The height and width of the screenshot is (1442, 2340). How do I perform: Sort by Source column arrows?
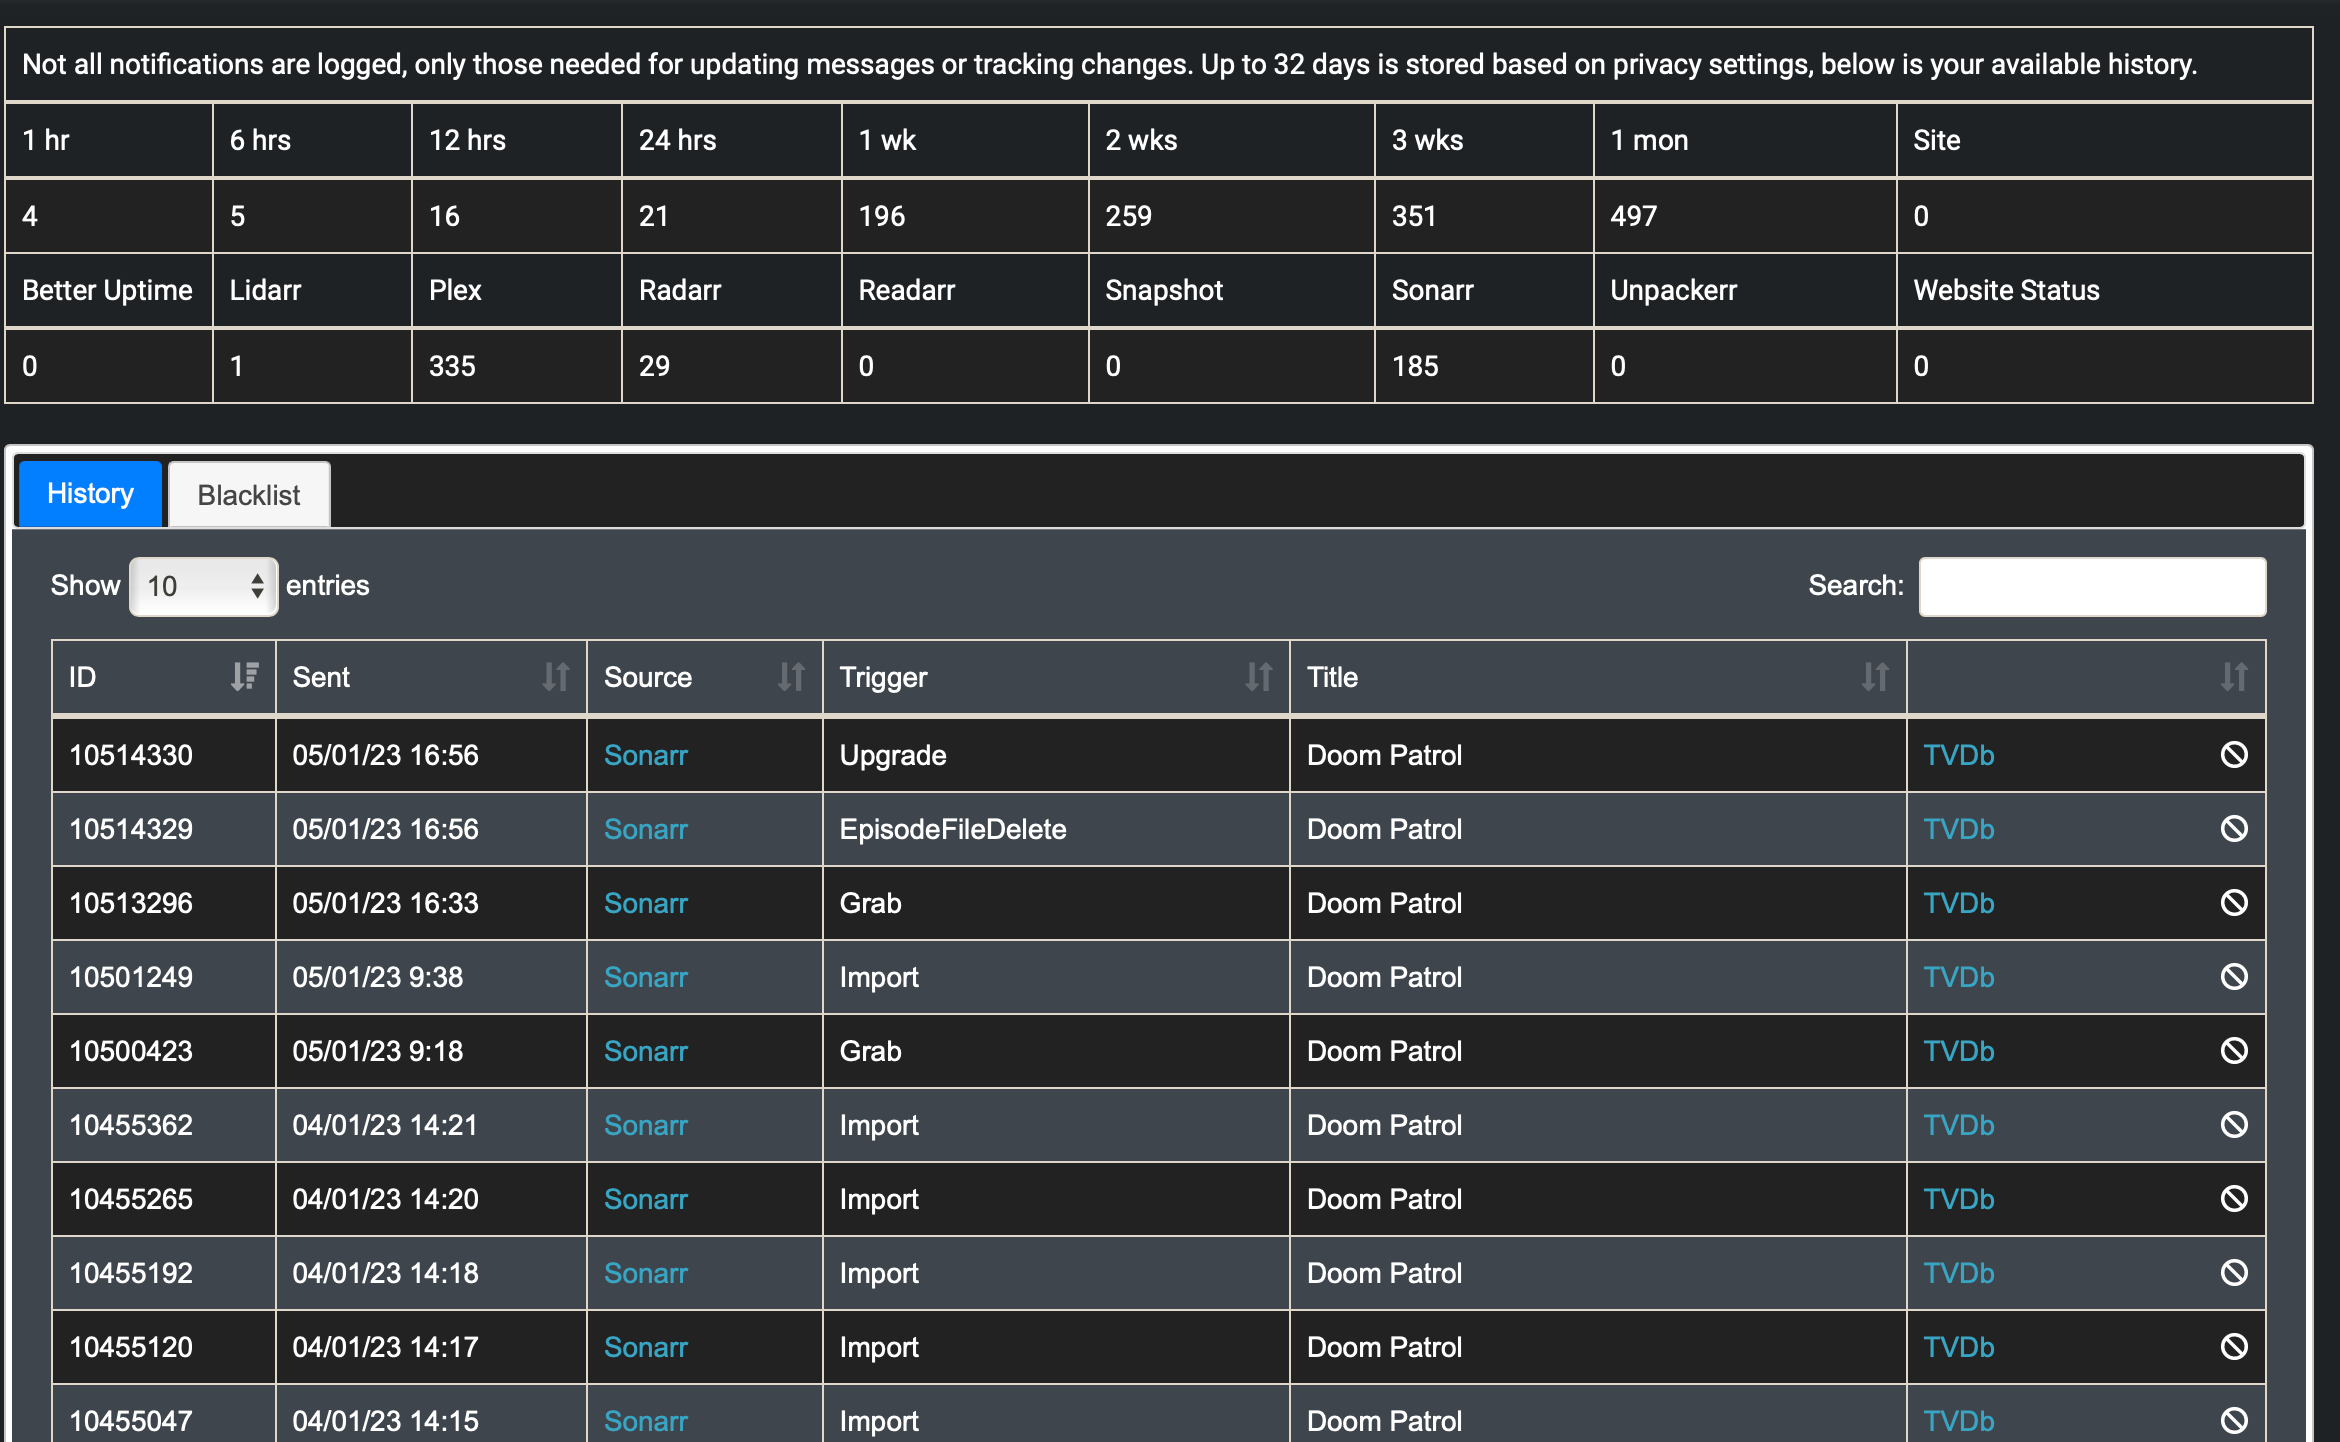click(x=790, y=677)
